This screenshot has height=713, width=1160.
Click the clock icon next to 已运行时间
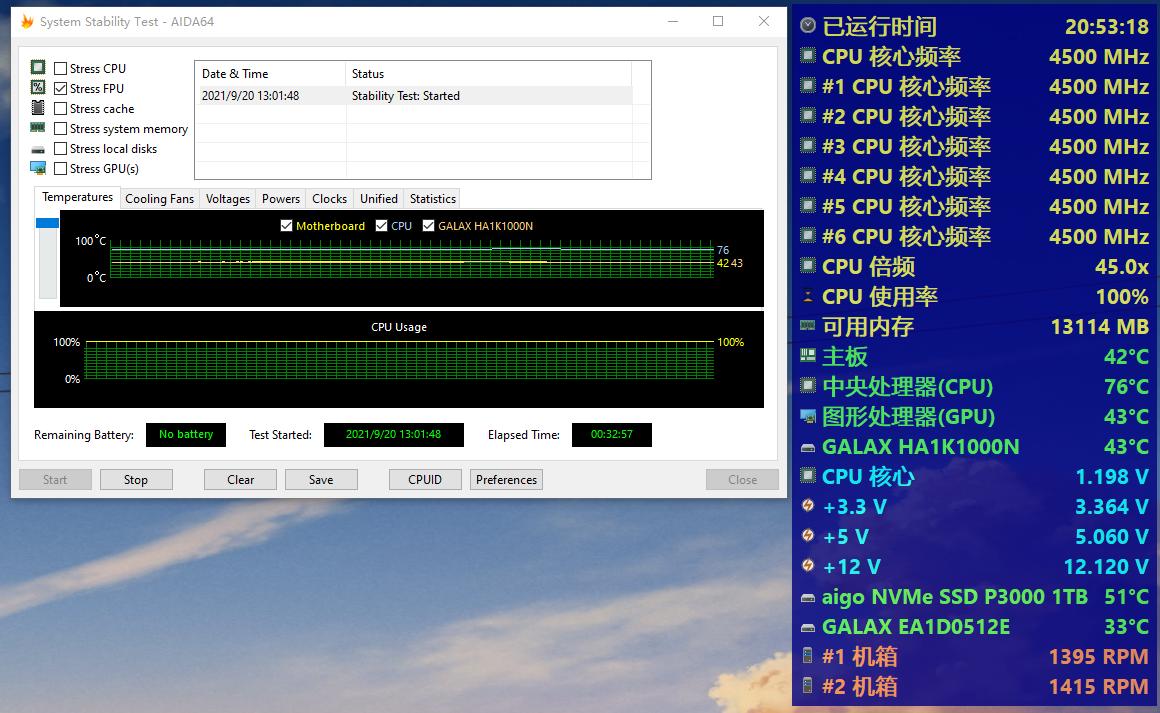[808, 26]
